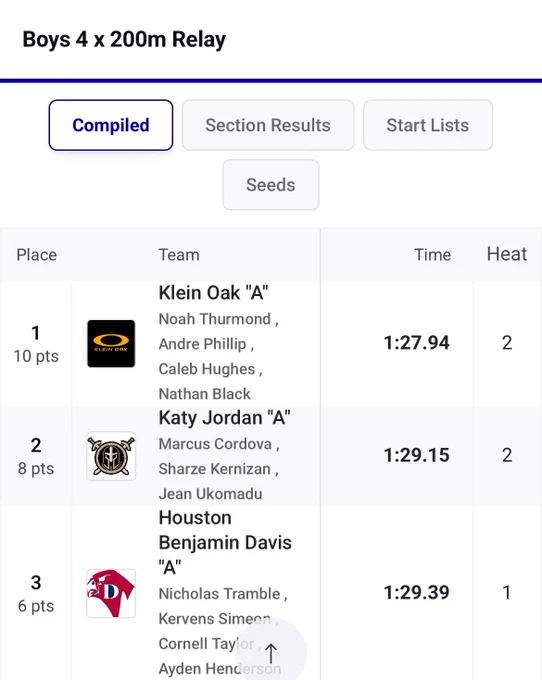Switch to Section Results tab
Image resolution: width=542 pixels, height=680 pixels.
[268, 125]
